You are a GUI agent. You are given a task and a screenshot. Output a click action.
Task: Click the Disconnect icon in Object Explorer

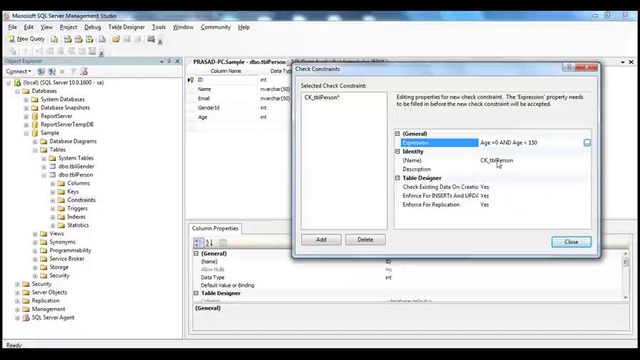point(52,71)
